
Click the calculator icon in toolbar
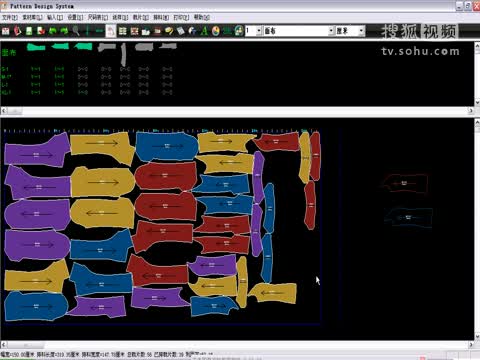pyautogui.click(x=181, y=31)
